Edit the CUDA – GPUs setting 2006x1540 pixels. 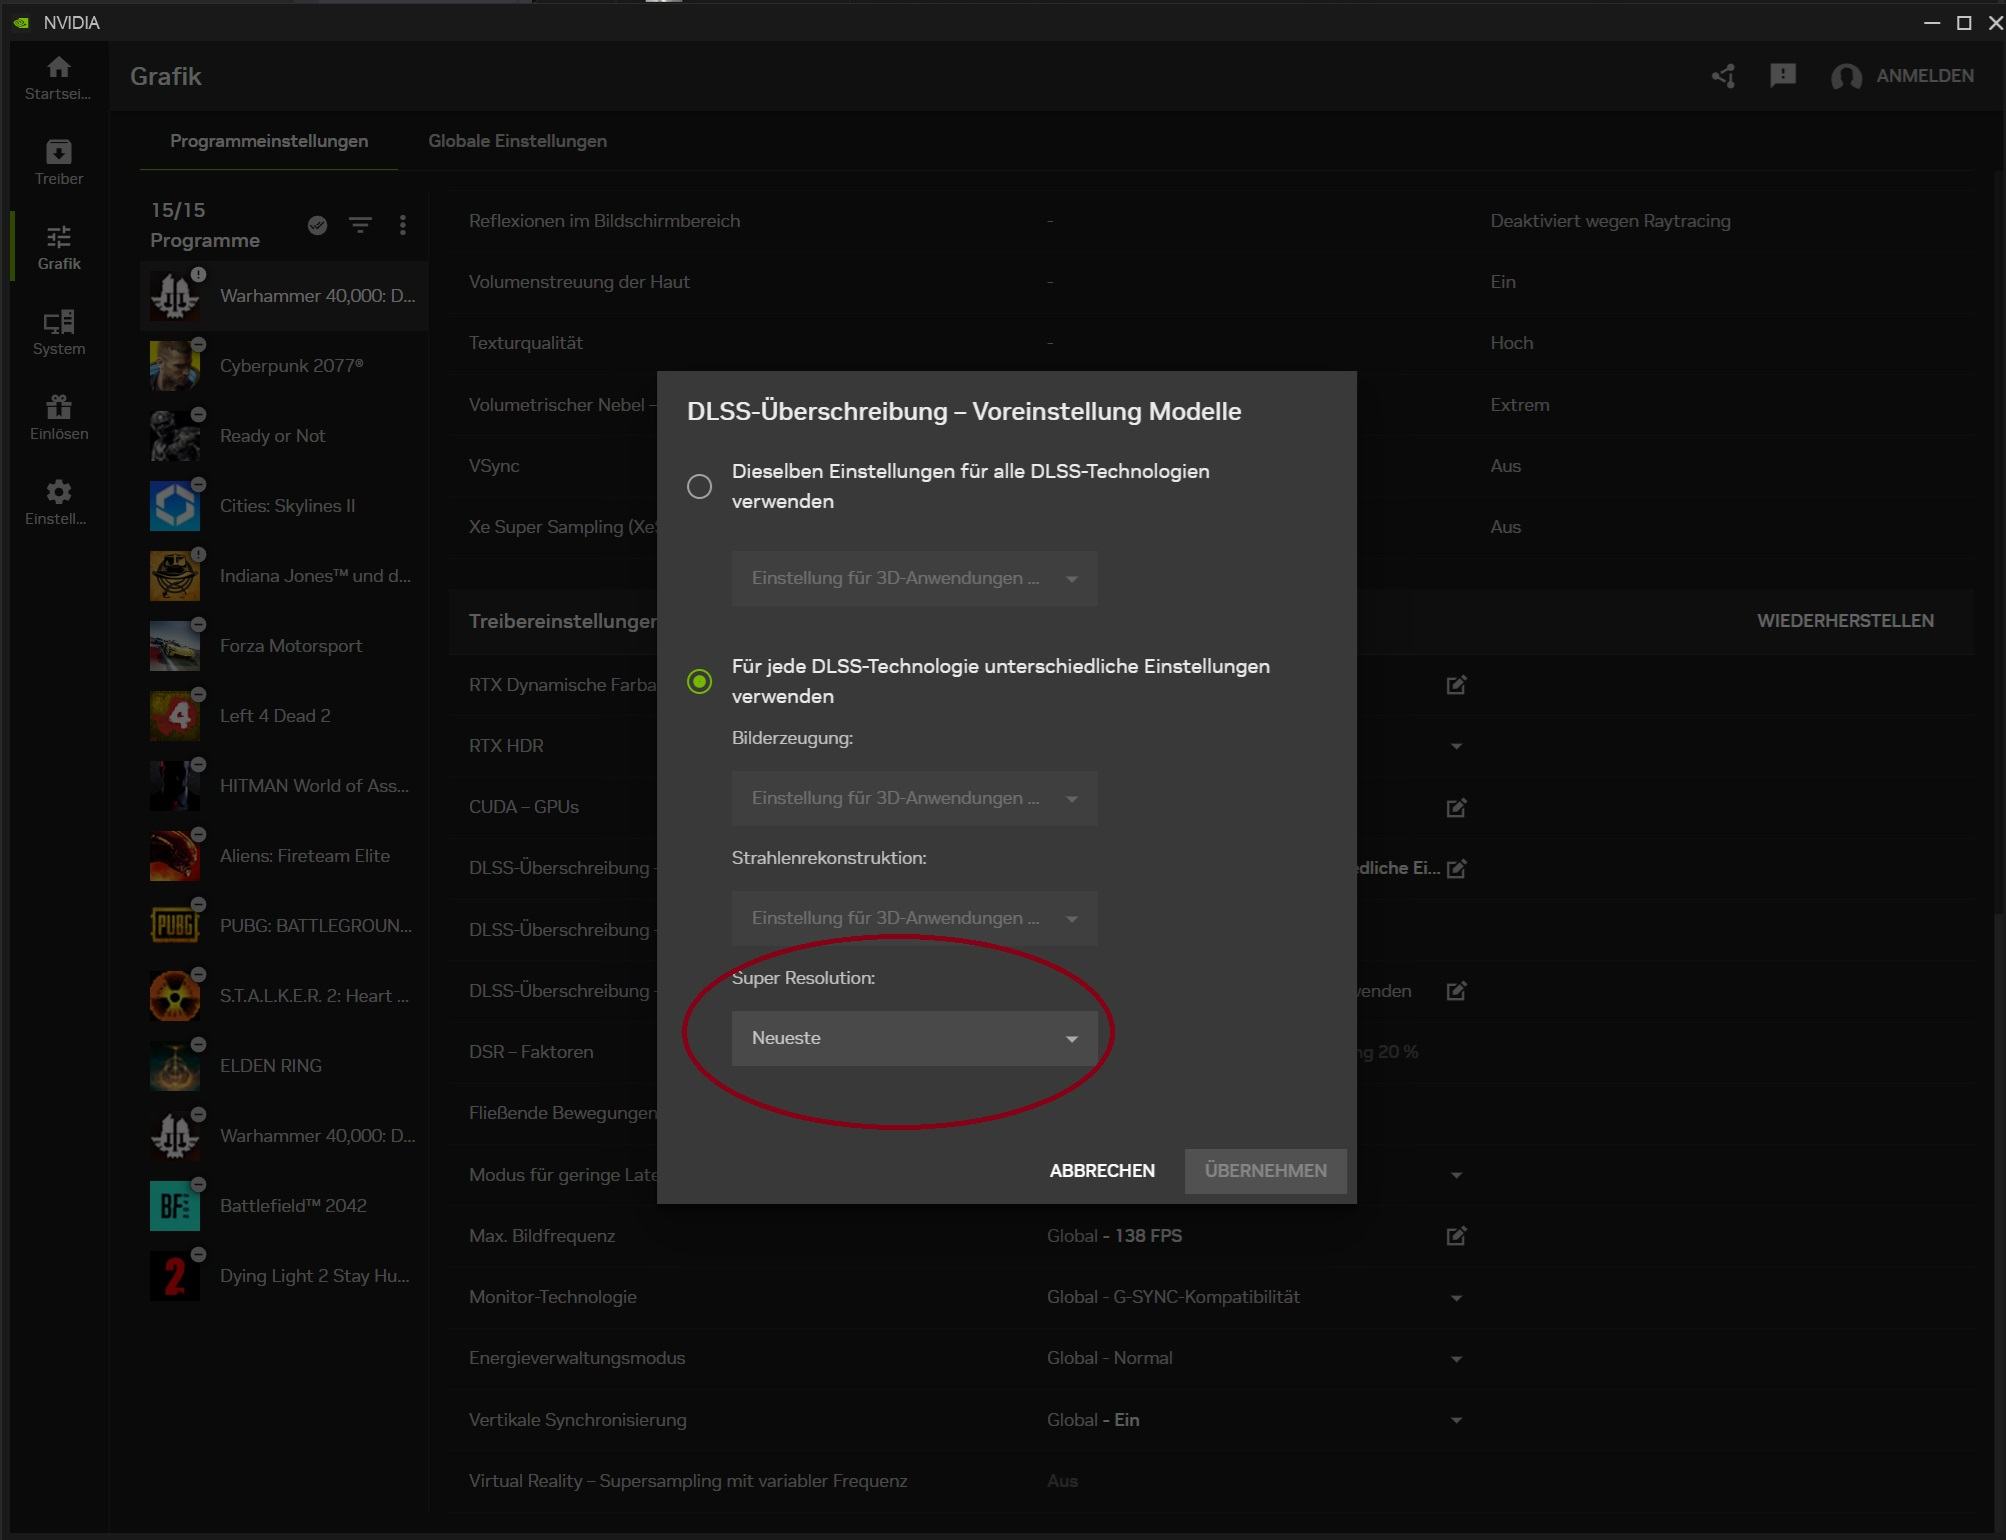[x=1456, y=807]
